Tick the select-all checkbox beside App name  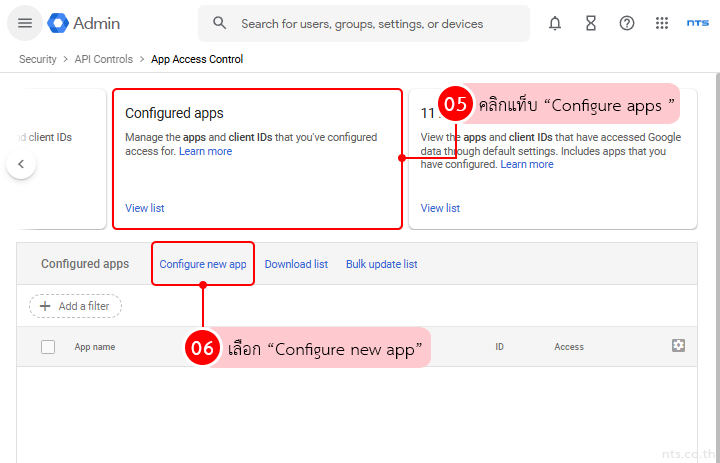48,347
